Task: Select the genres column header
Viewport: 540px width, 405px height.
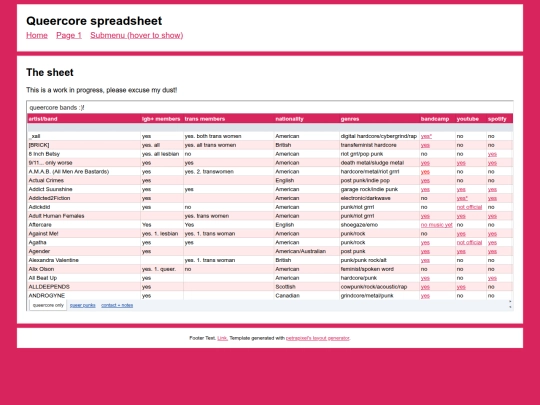Action: click(x=379, y=119)
